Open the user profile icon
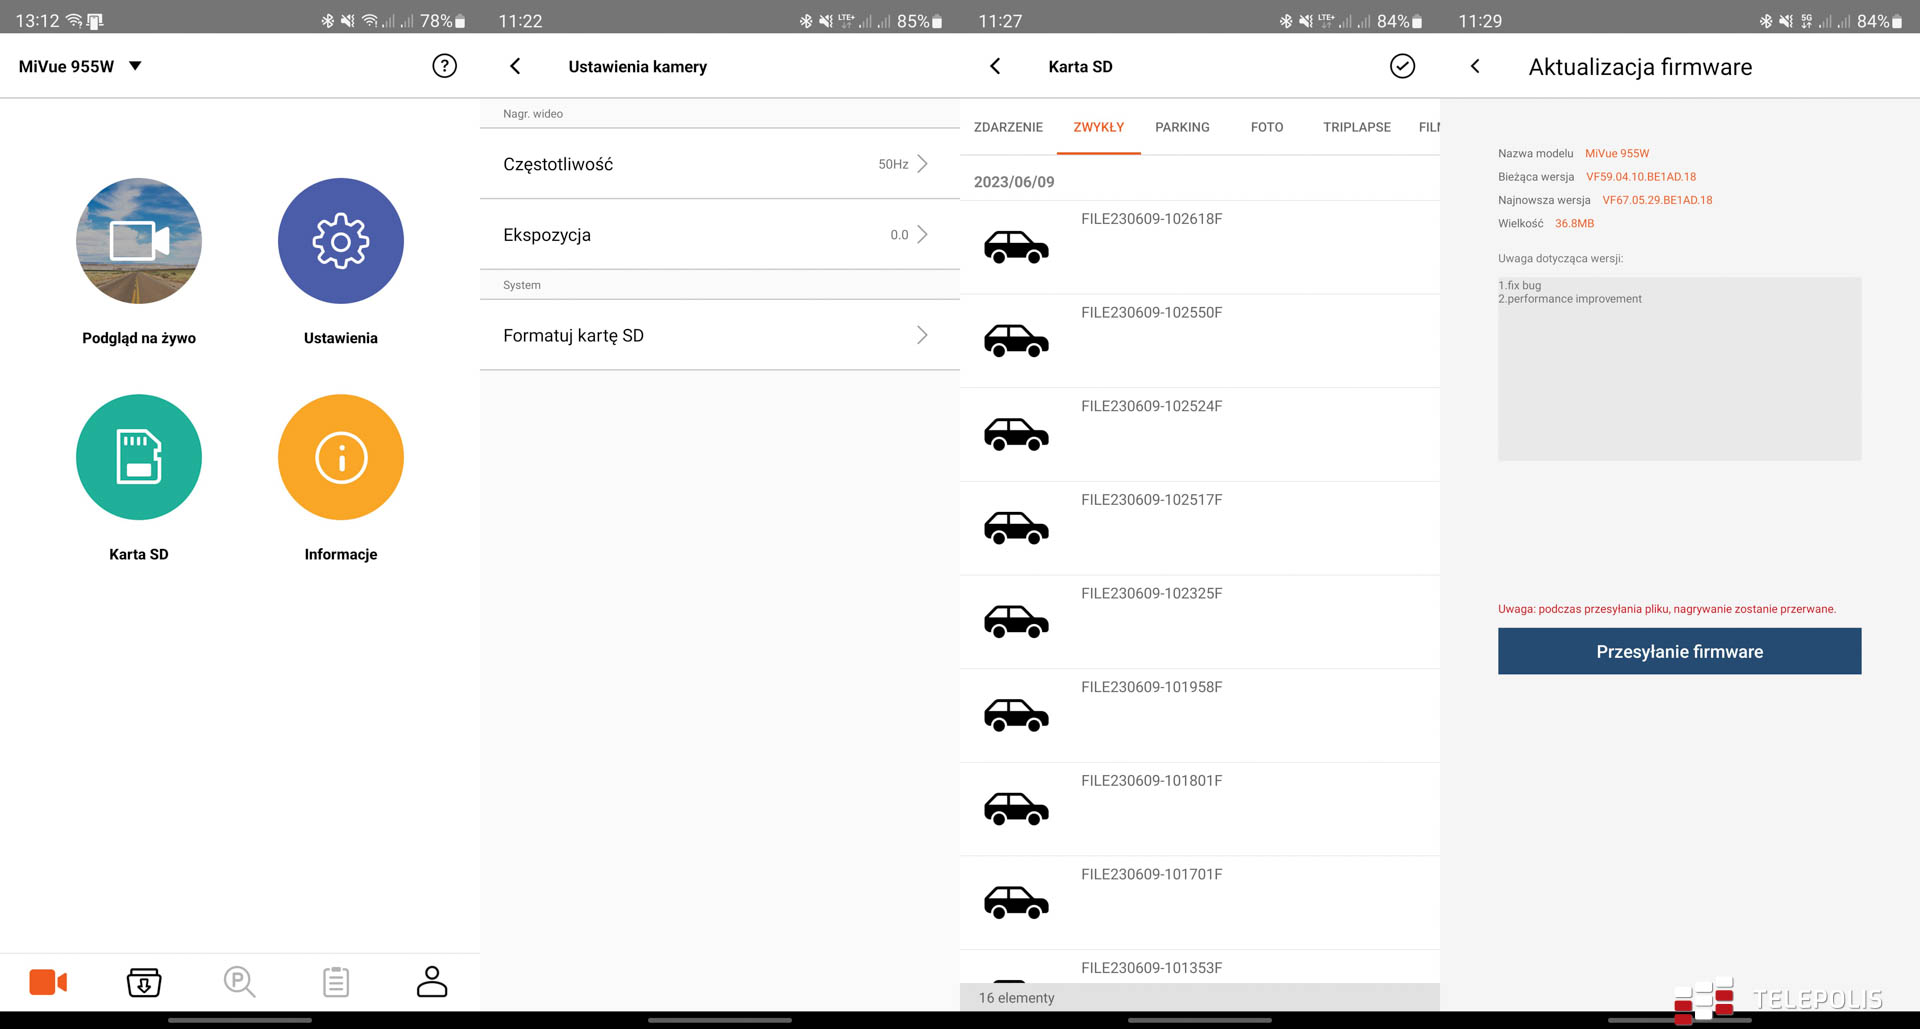The height and width of the screenshot is (1029, 1920). tap(432, 982)
